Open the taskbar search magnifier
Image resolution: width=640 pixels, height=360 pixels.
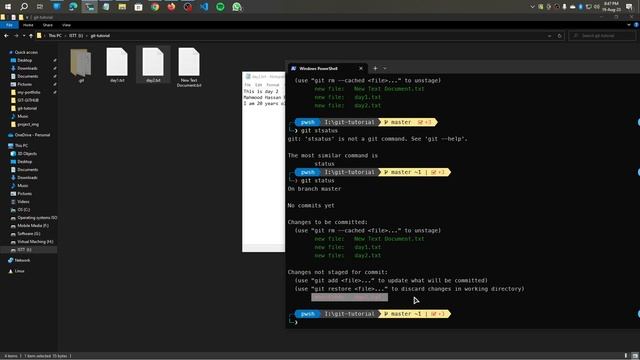(24, 7)
